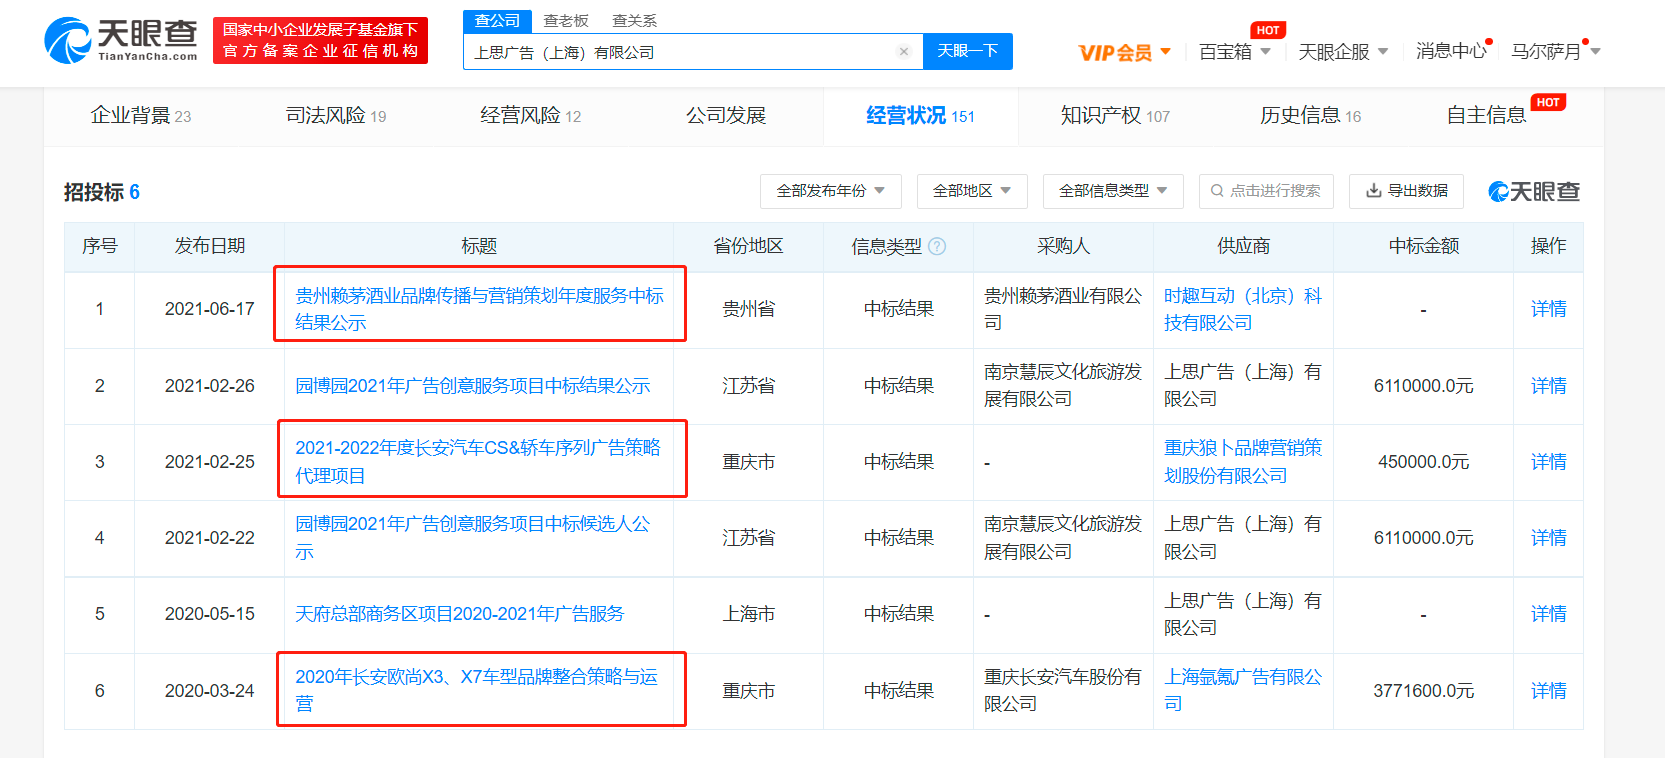Click the info type help question icon

tap(937, 247)
